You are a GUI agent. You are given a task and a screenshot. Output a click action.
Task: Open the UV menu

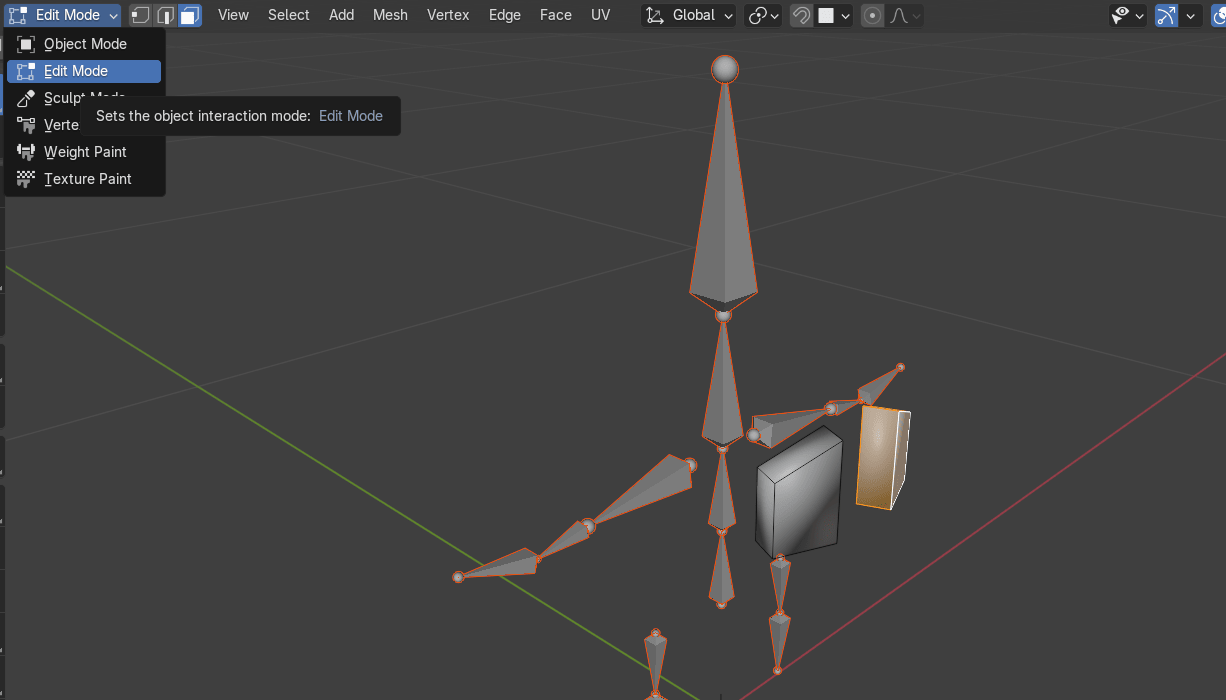600,15
